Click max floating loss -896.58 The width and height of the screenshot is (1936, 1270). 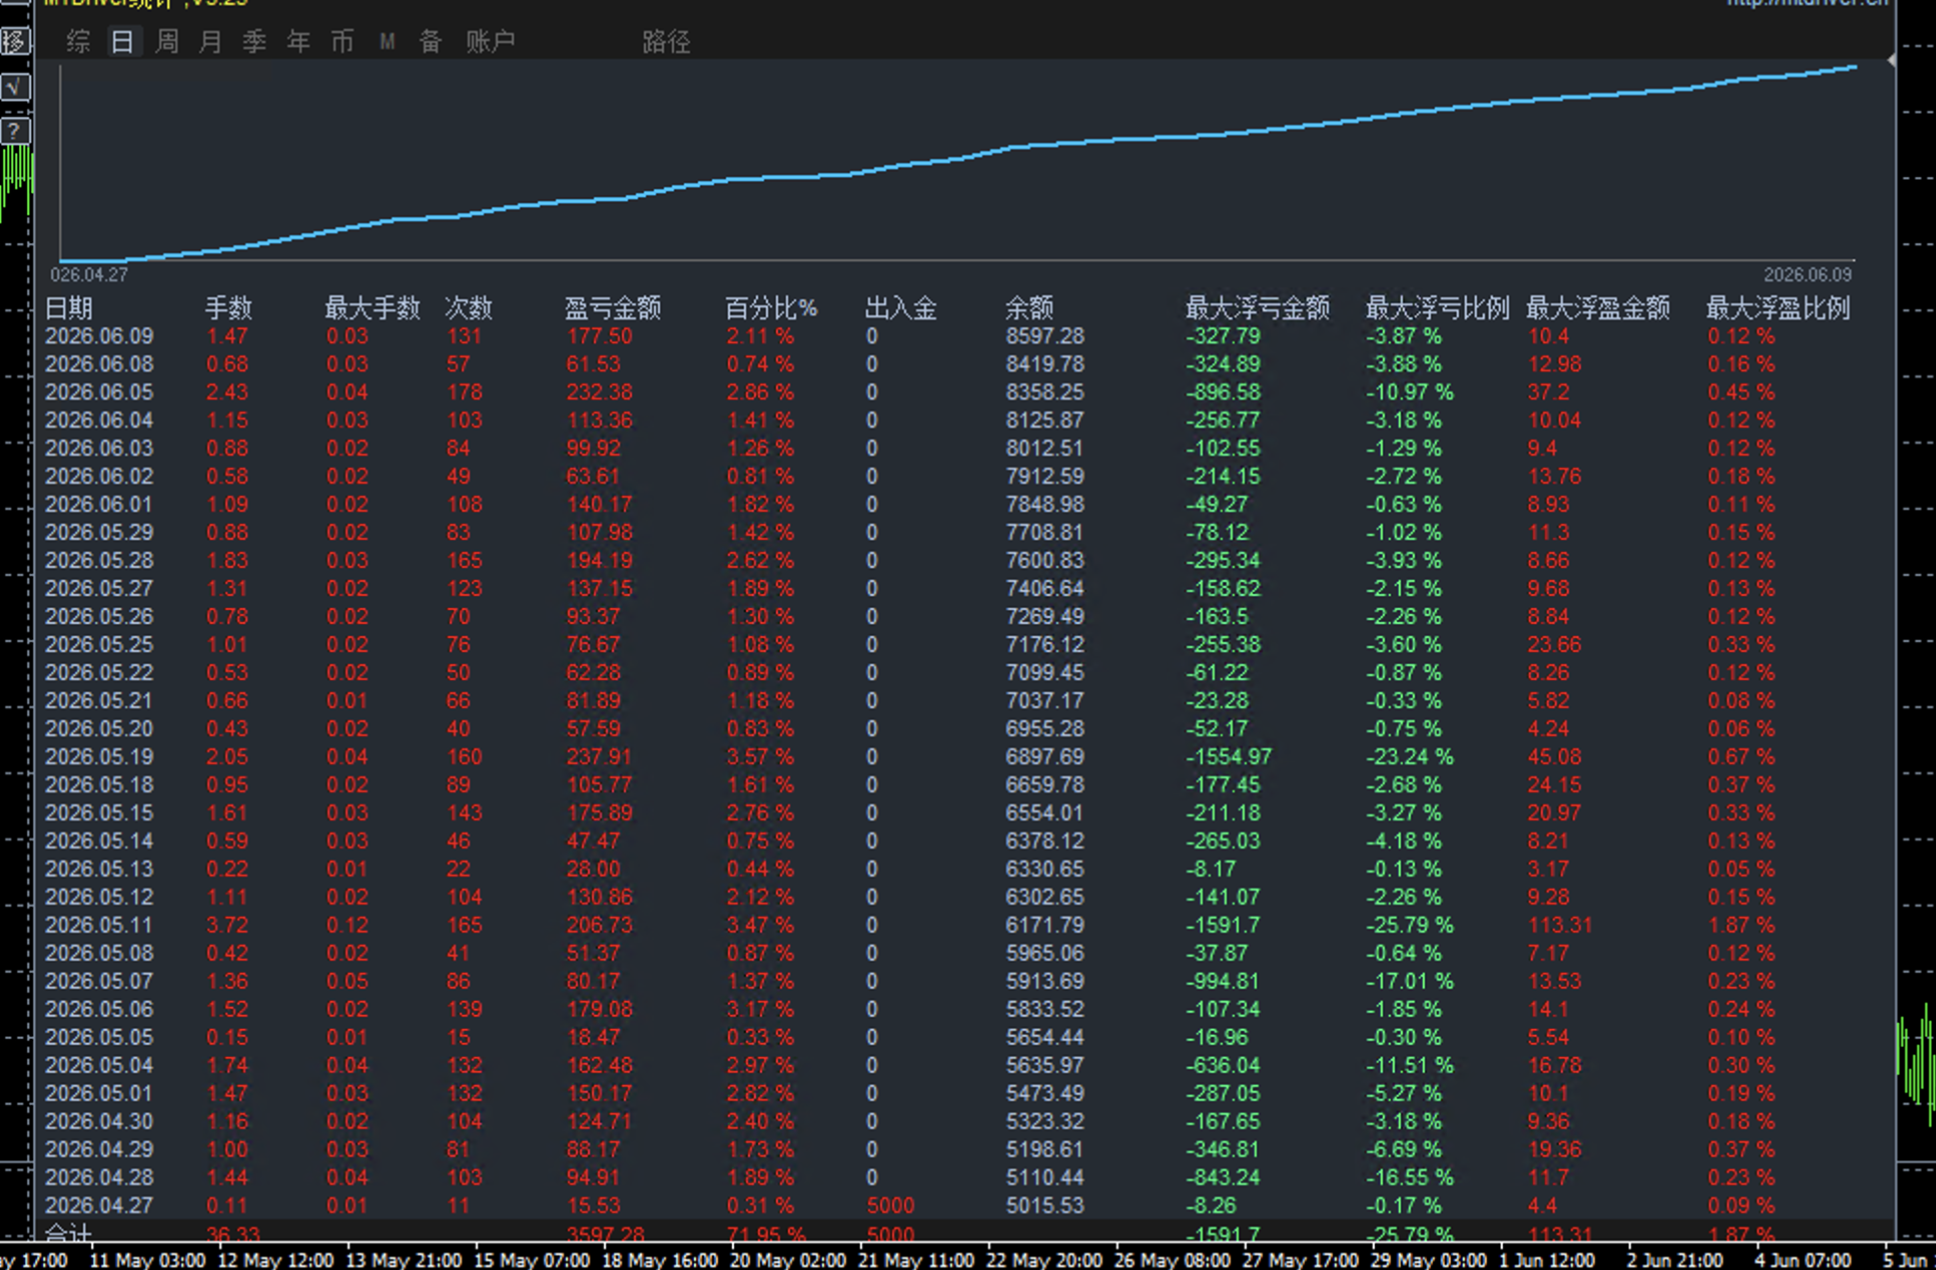point(1224,392)
